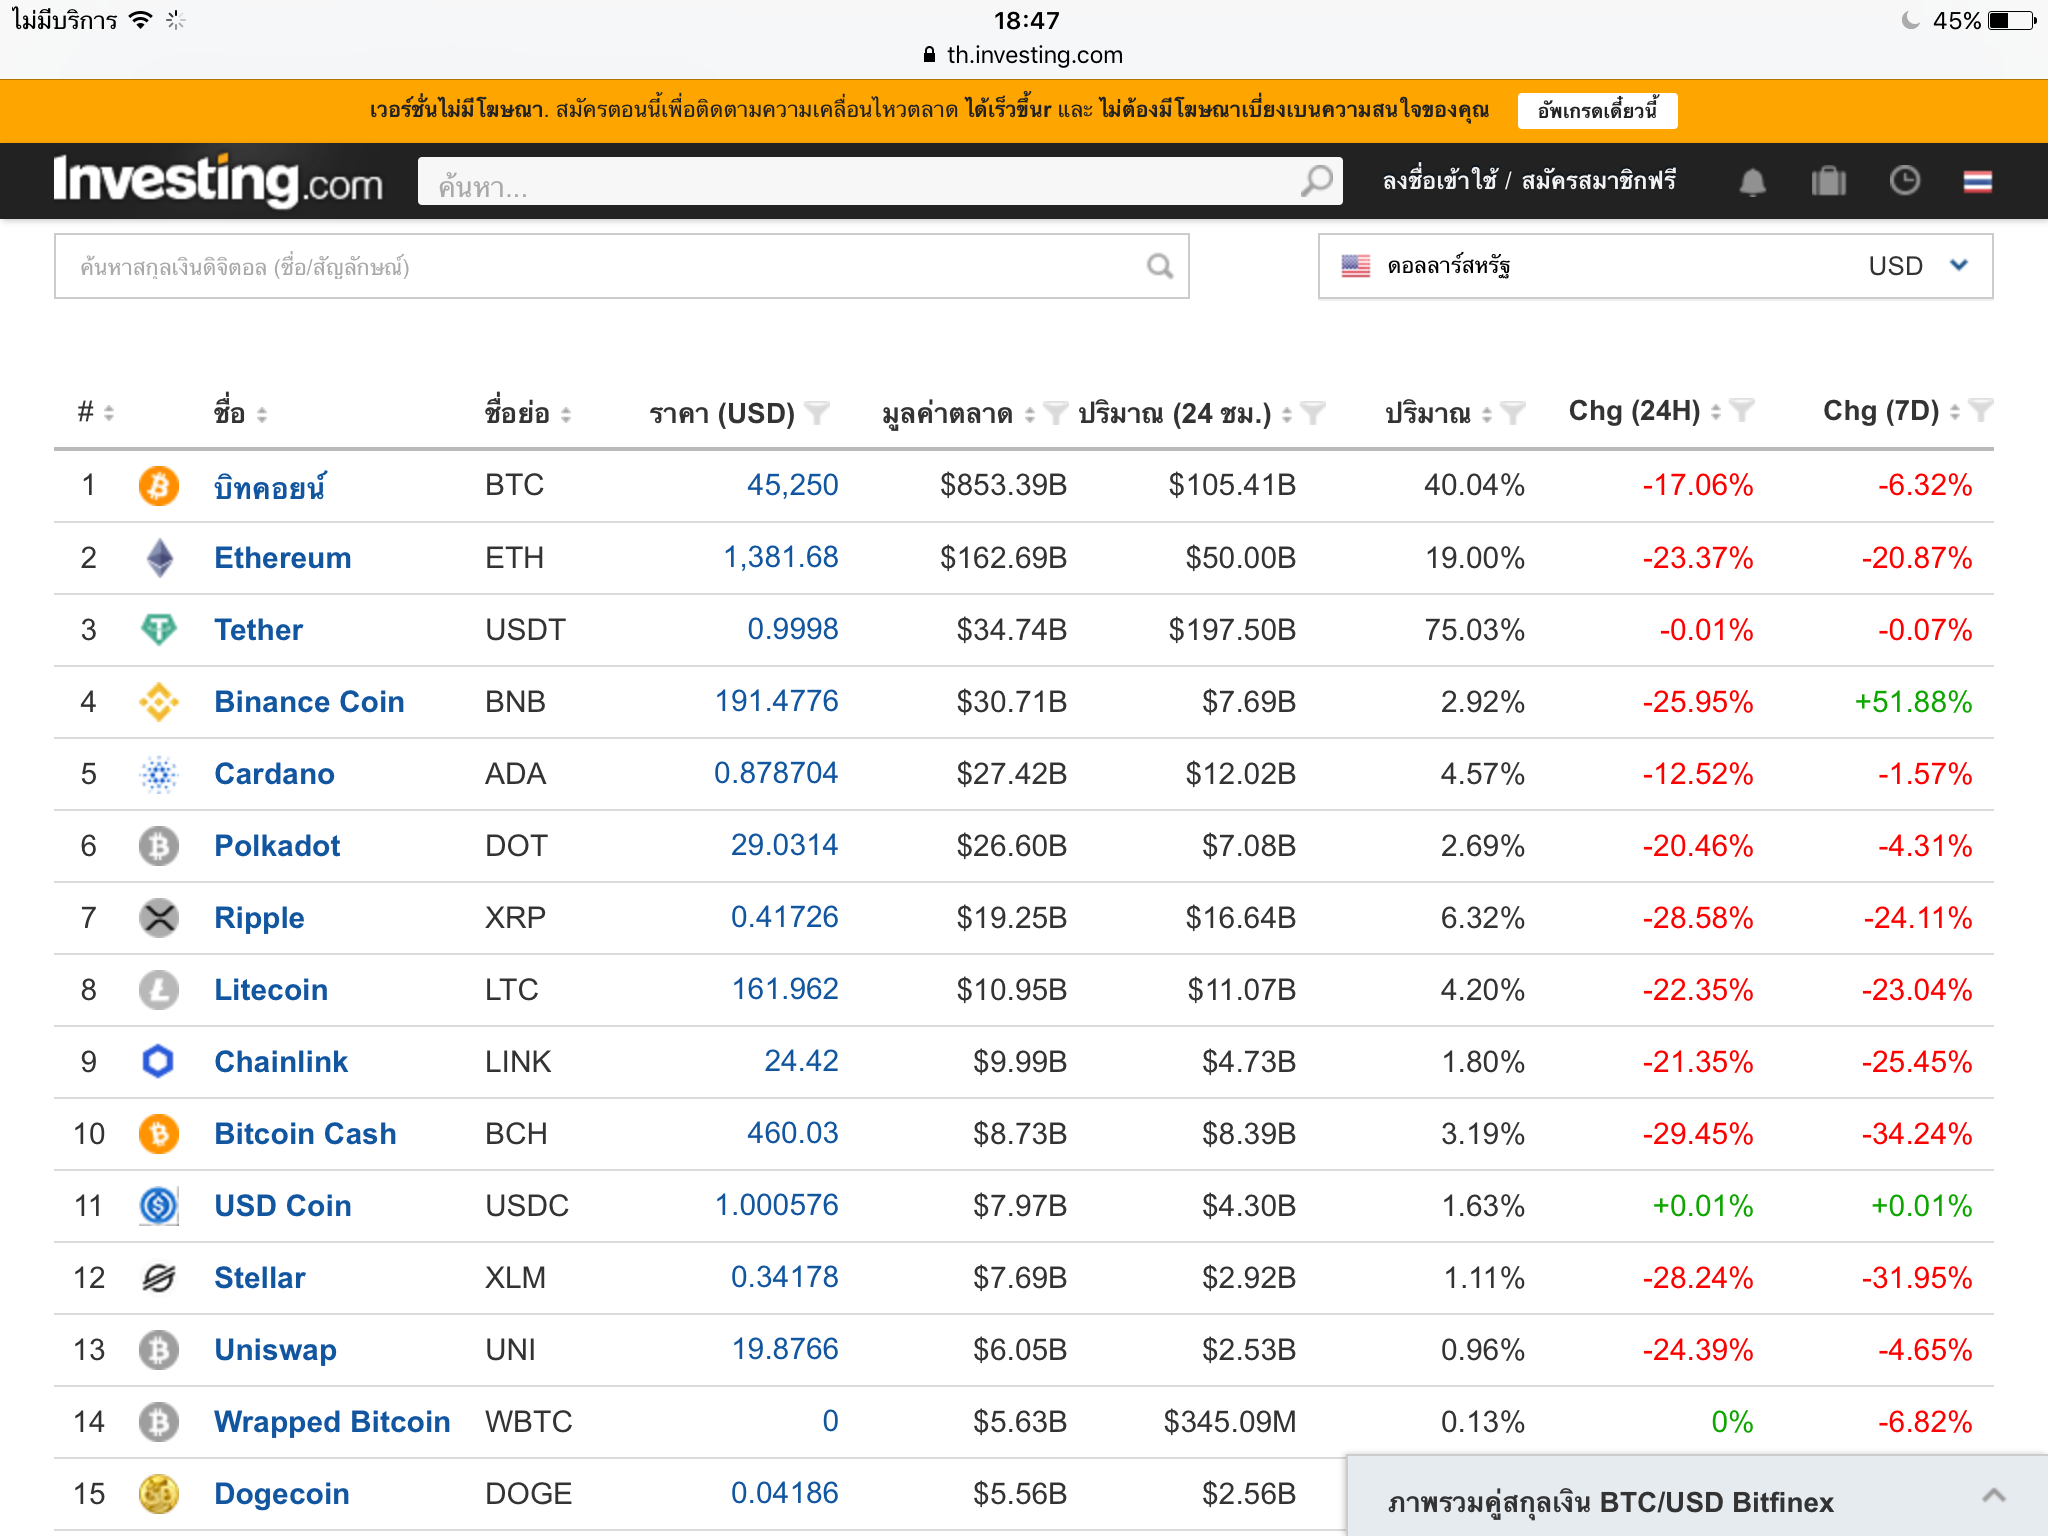Click the Investing.com logo
This screenshot has width=2048, height=1536.
click(218, 181)
